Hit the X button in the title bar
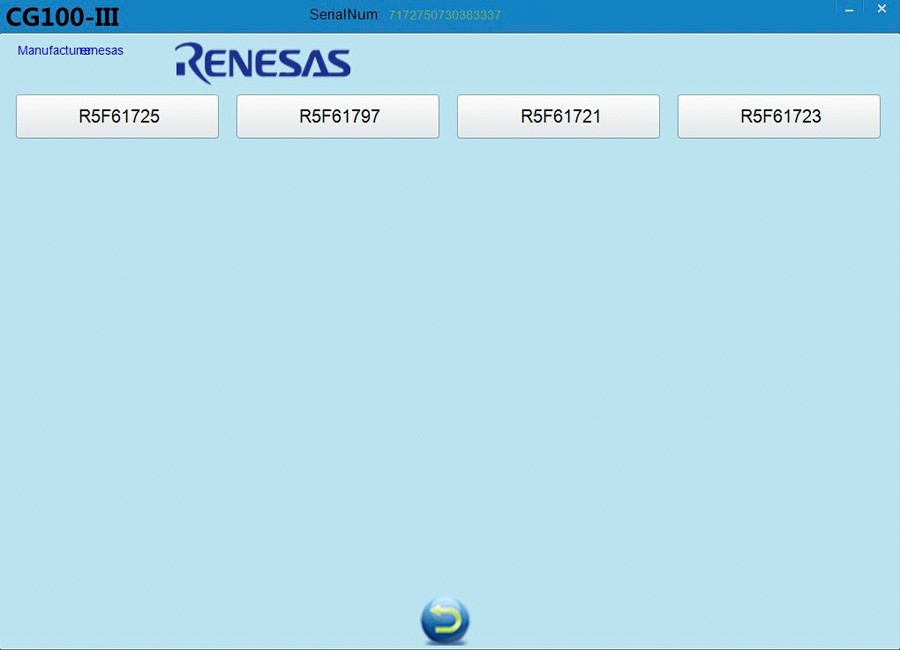The width and height of the screenshot is (900, 650). (881, 9)
